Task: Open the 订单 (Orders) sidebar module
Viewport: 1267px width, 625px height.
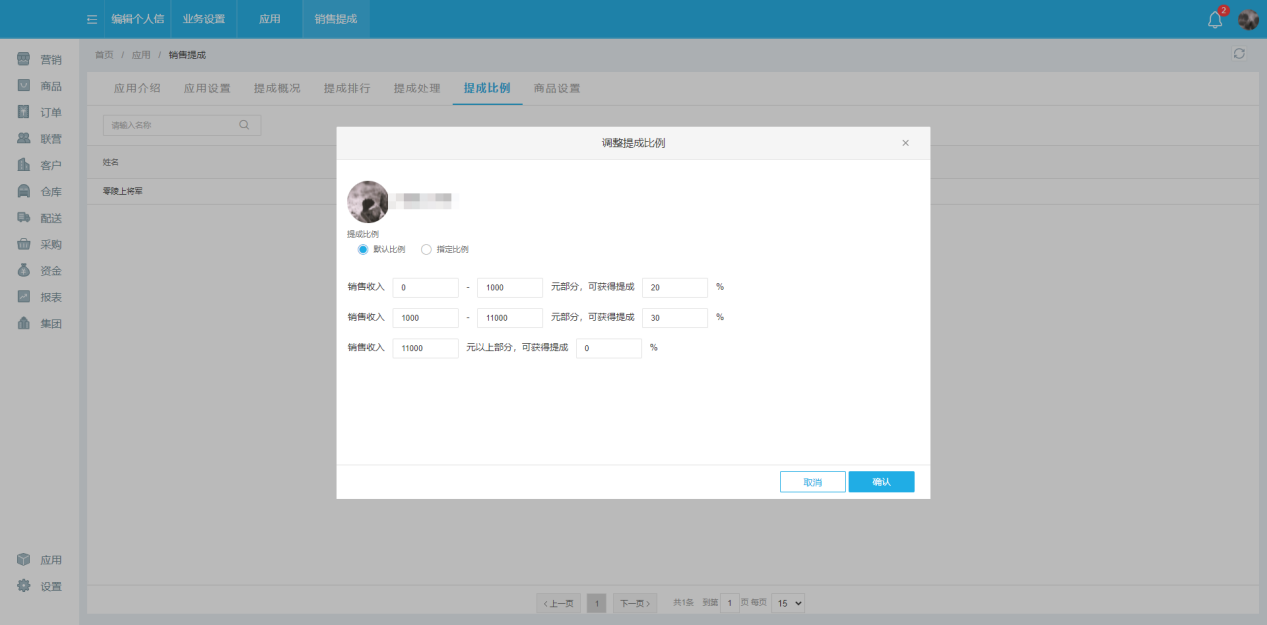Action: (38, 111)
